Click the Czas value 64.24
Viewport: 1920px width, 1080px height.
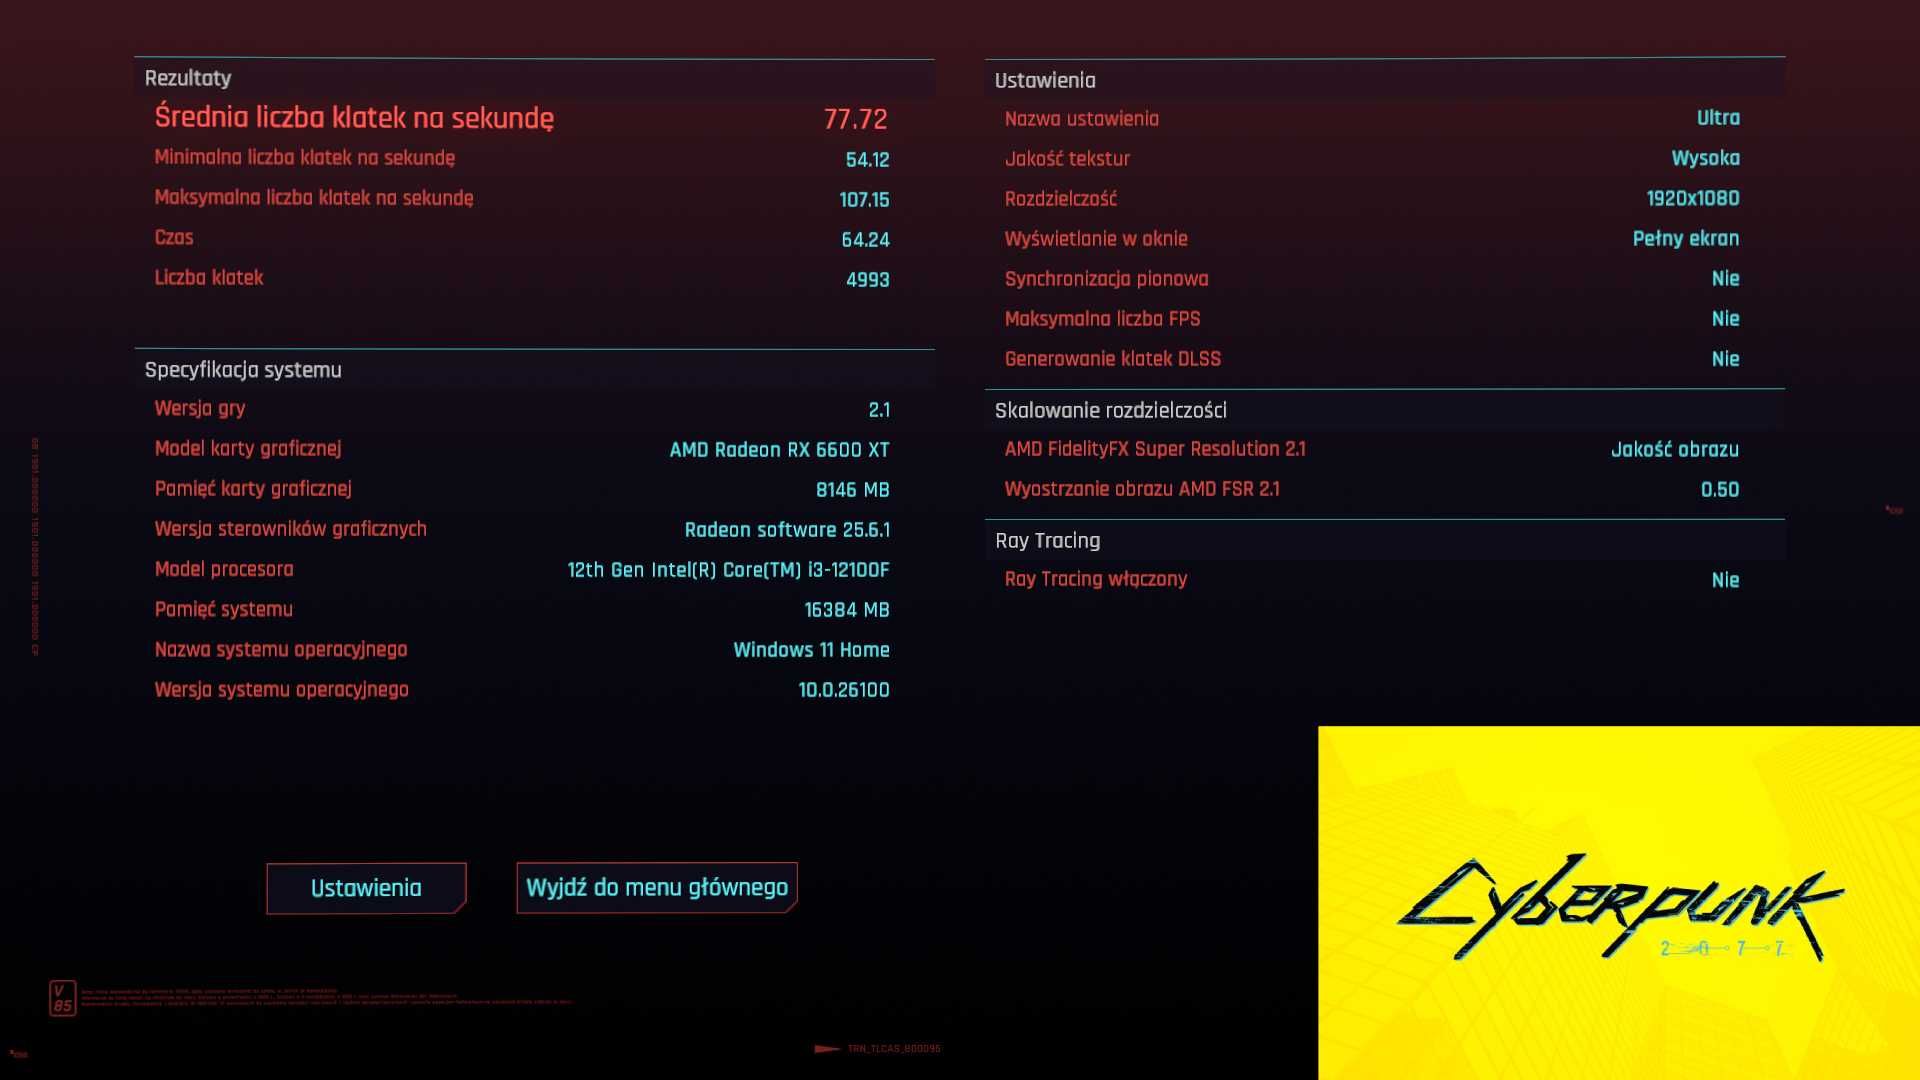click(865, 240)
